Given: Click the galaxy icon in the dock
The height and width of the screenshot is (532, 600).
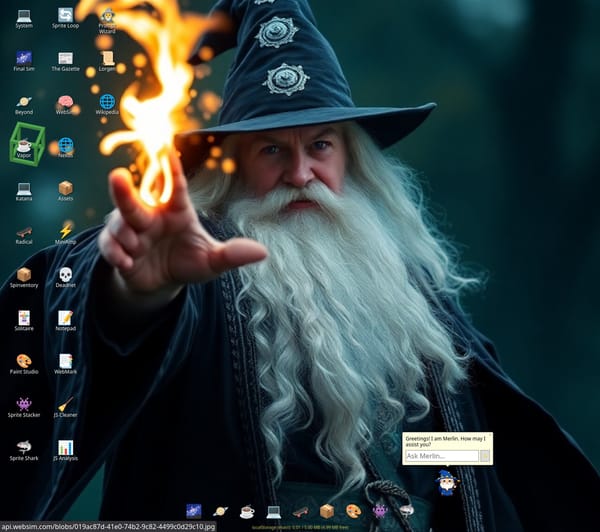Looking at the screenshot, I should (194, 511).
